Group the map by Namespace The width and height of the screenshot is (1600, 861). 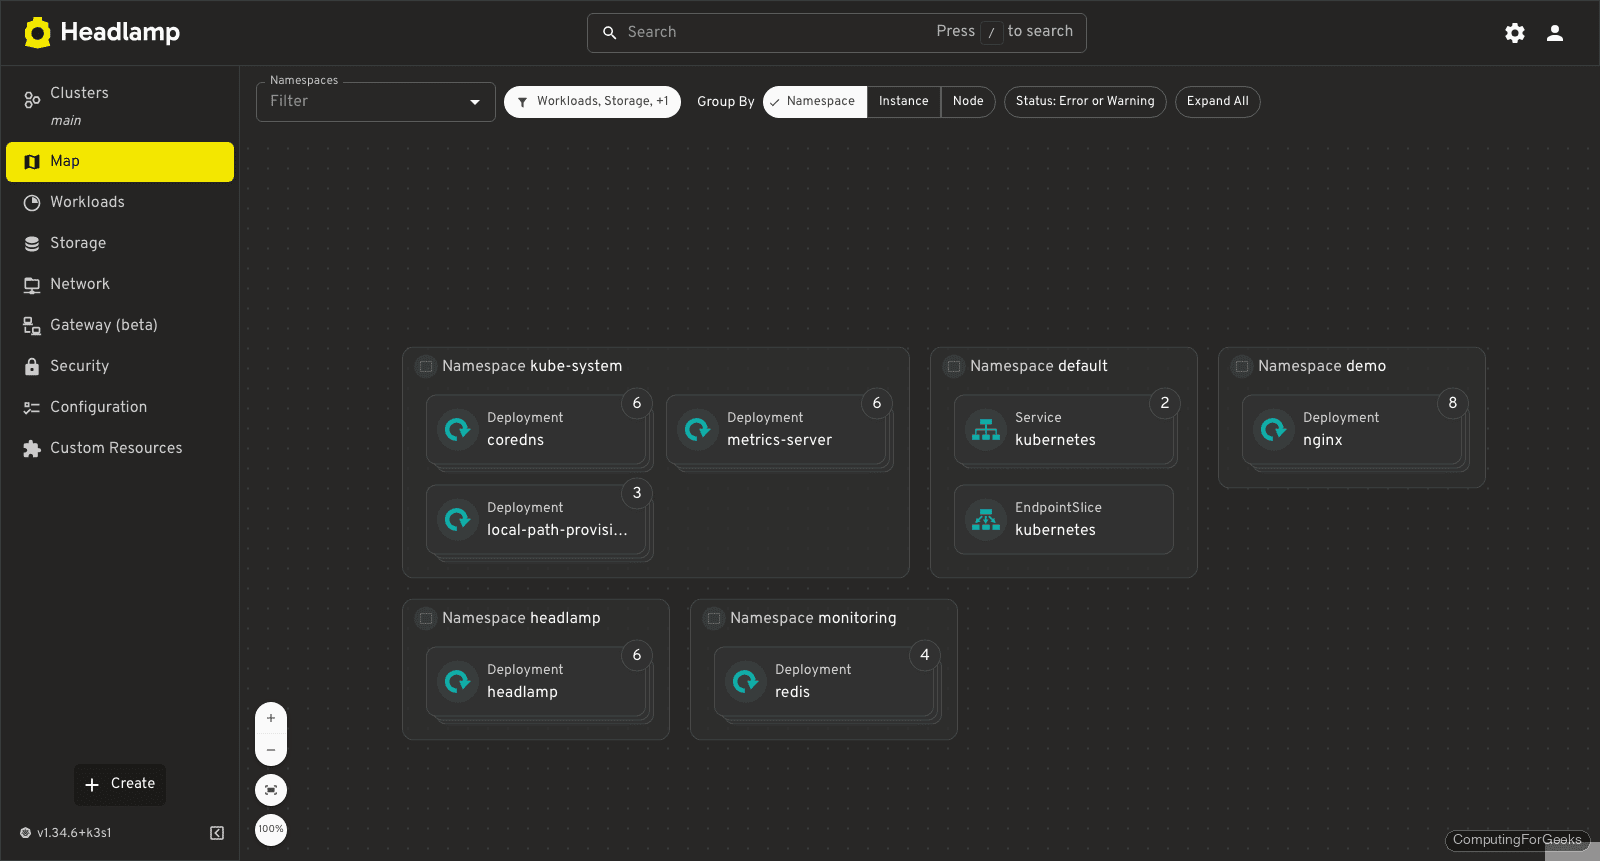pos(815,102)
